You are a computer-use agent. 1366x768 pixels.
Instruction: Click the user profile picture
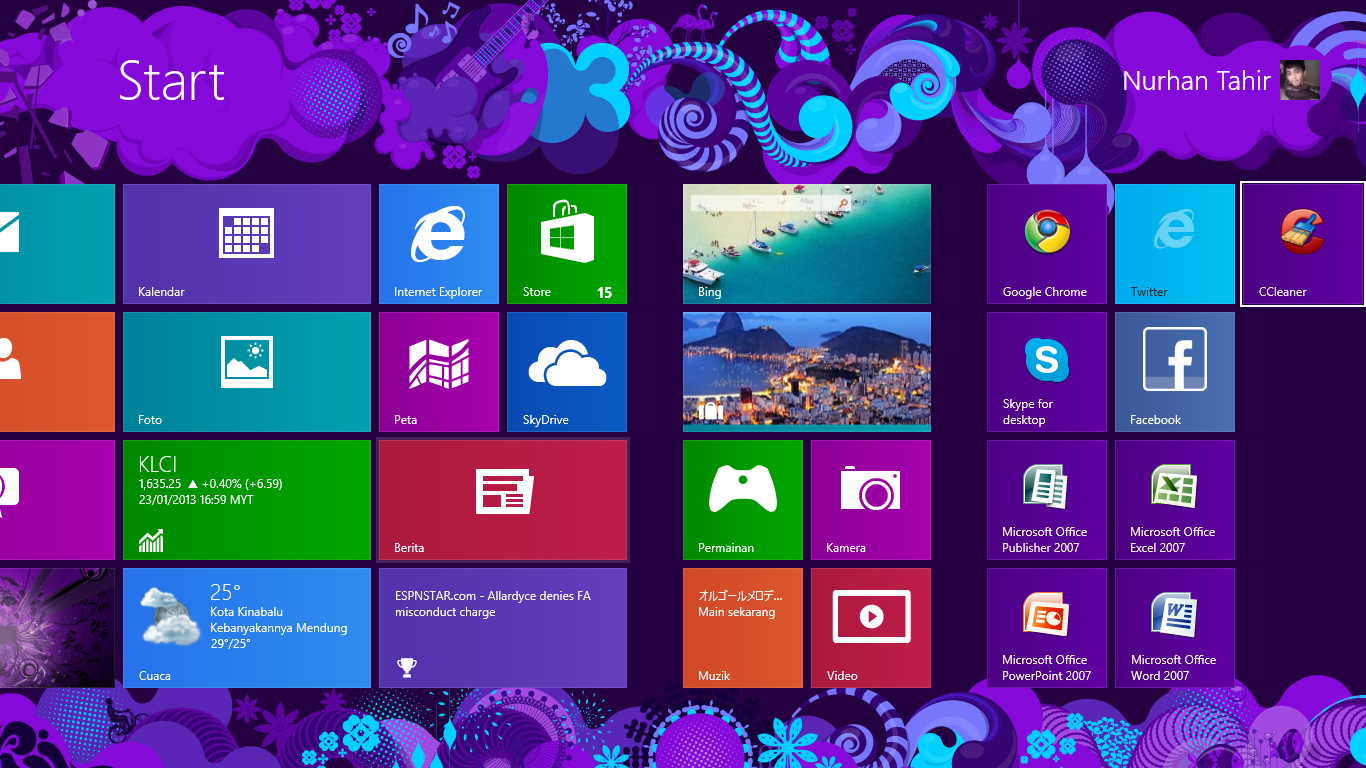pos(1300,80)
